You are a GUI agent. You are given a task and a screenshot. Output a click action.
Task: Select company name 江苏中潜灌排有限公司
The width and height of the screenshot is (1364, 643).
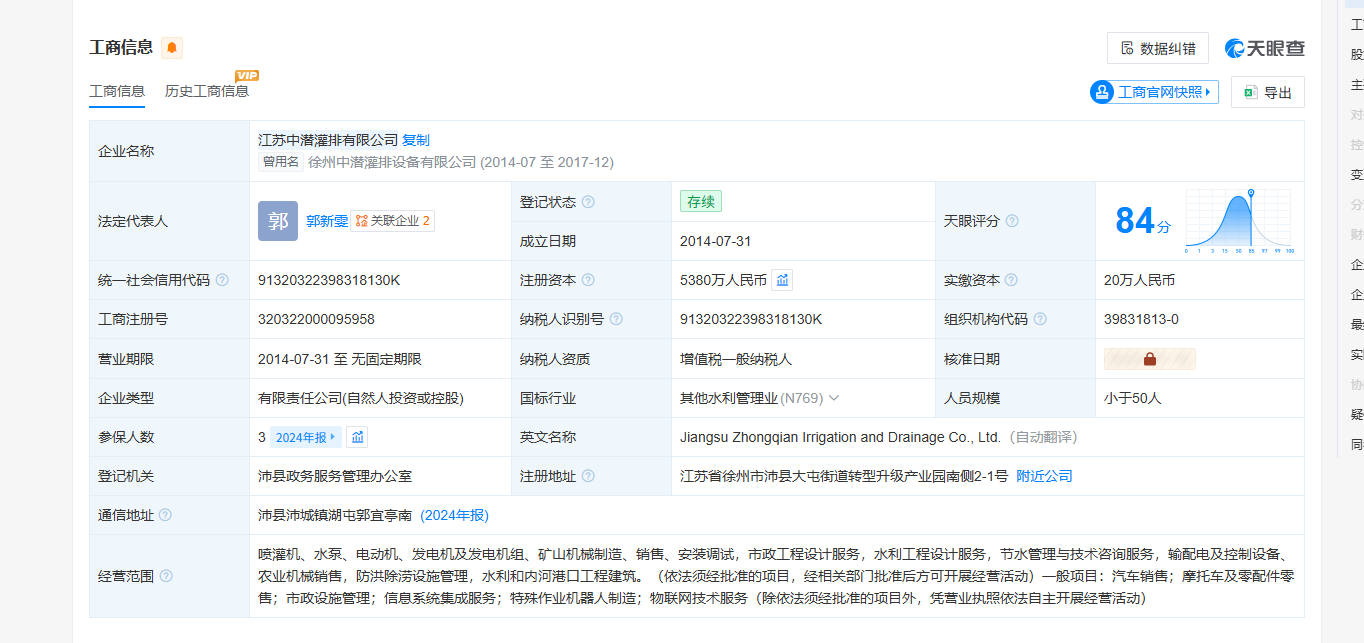(328, 140)
